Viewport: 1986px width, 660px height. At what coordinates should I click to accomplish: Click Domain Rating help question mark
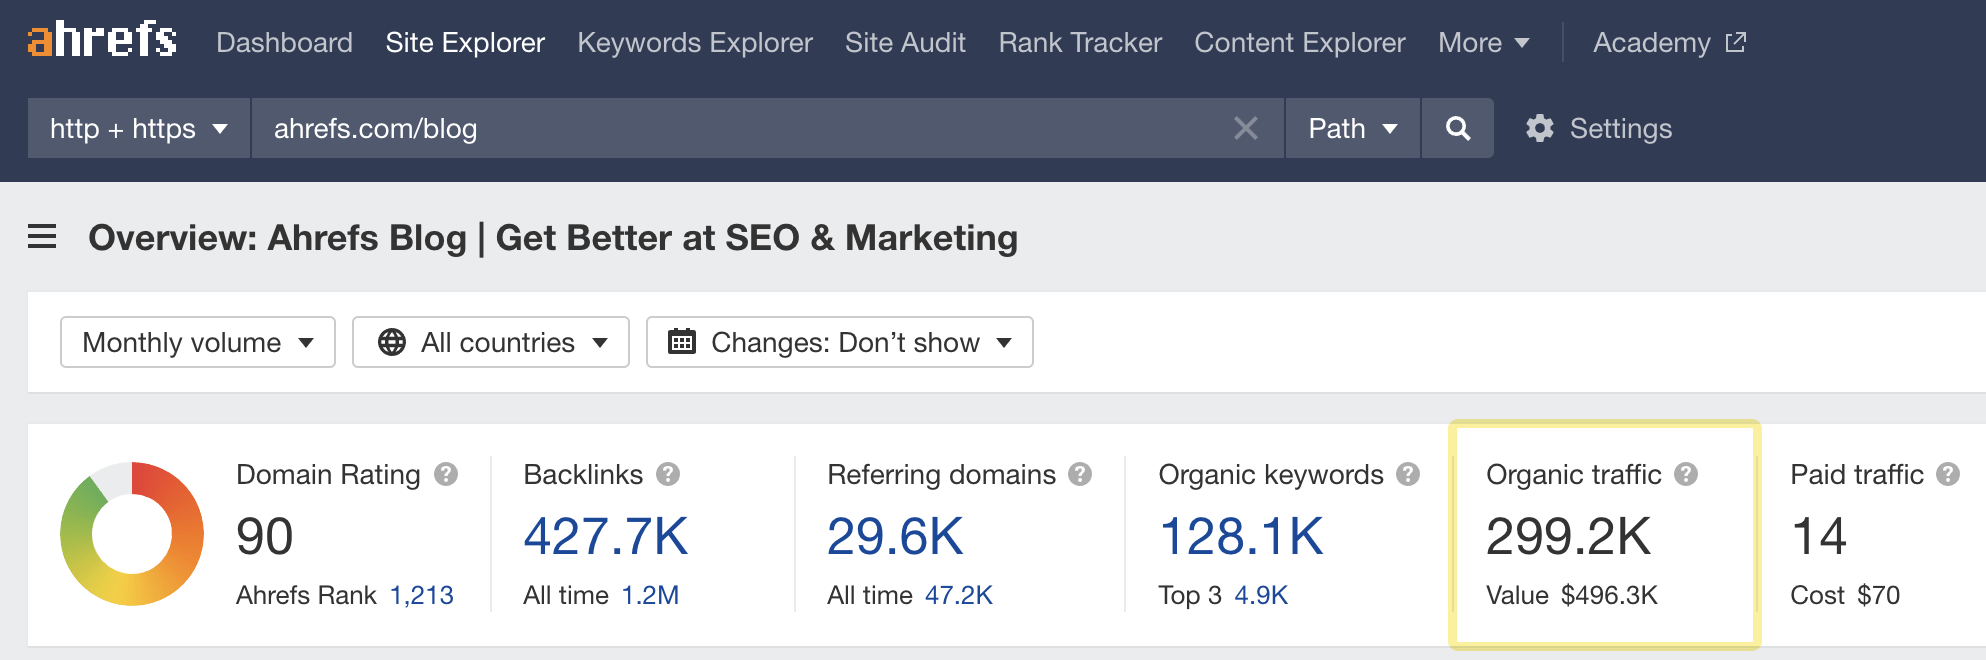click(x=446, y=474)
